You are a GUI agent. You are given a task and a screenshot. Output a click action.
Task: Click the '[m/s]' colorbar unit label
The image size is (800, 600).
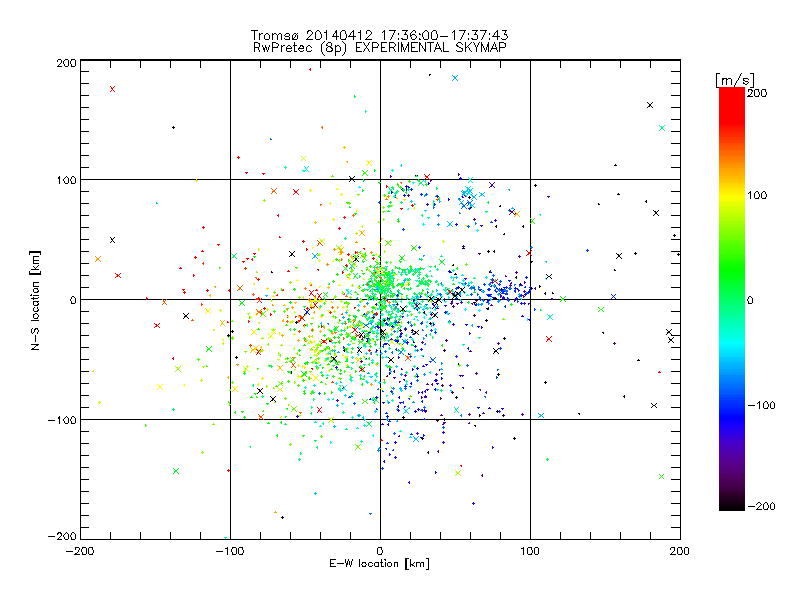point(735,80)
